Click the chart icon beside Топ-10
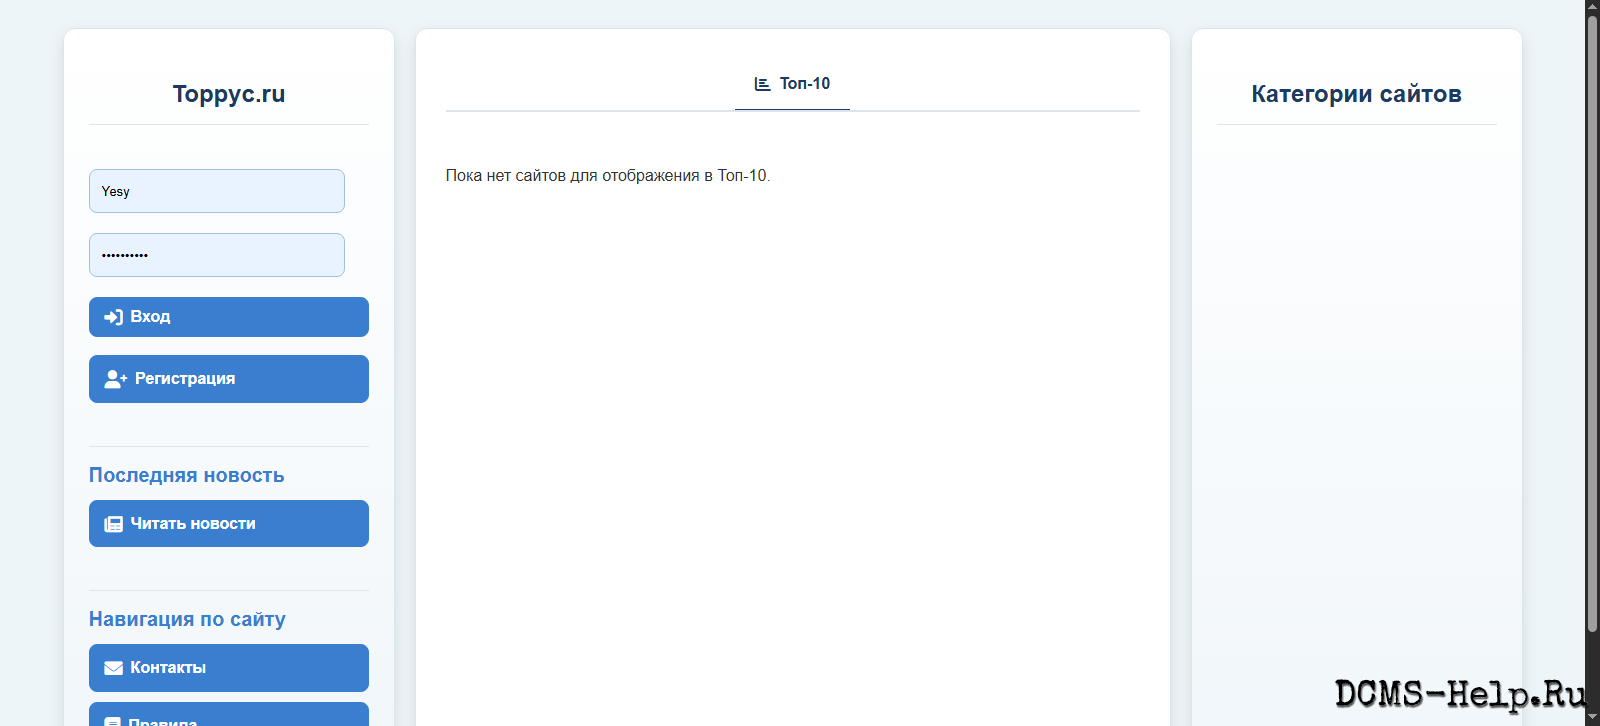The height and width of the screenshot is (726, 1600). pyautogui.click(x=762, y=84)
